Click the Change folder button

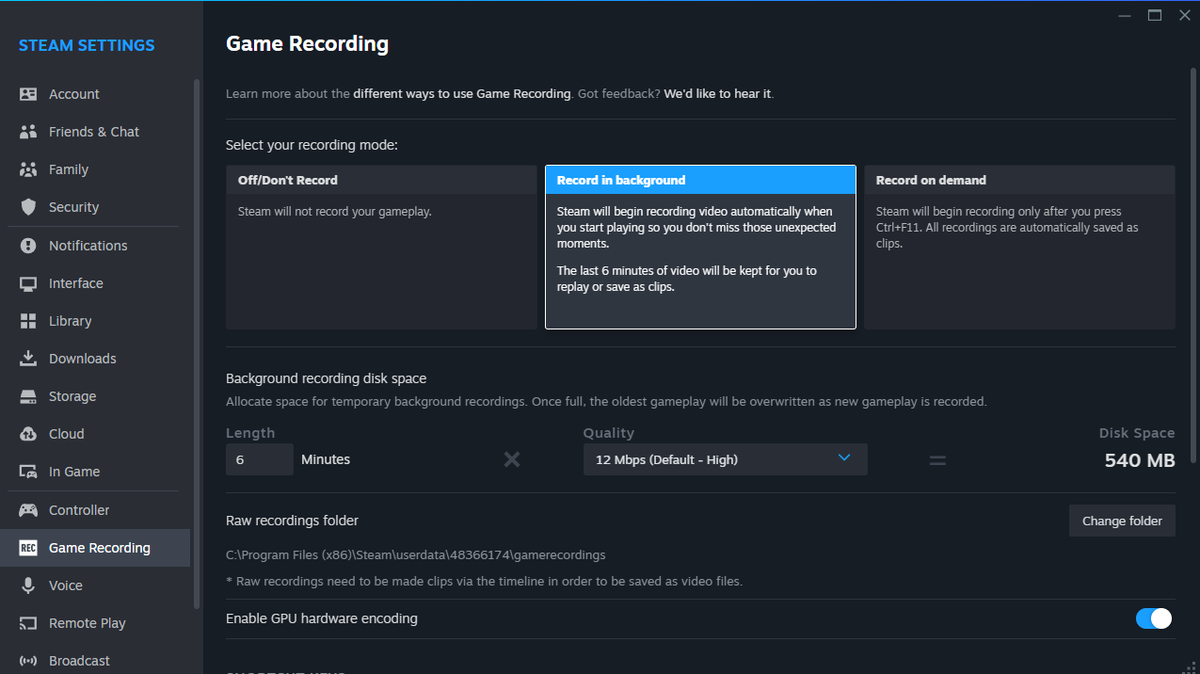click(1122, 521)
